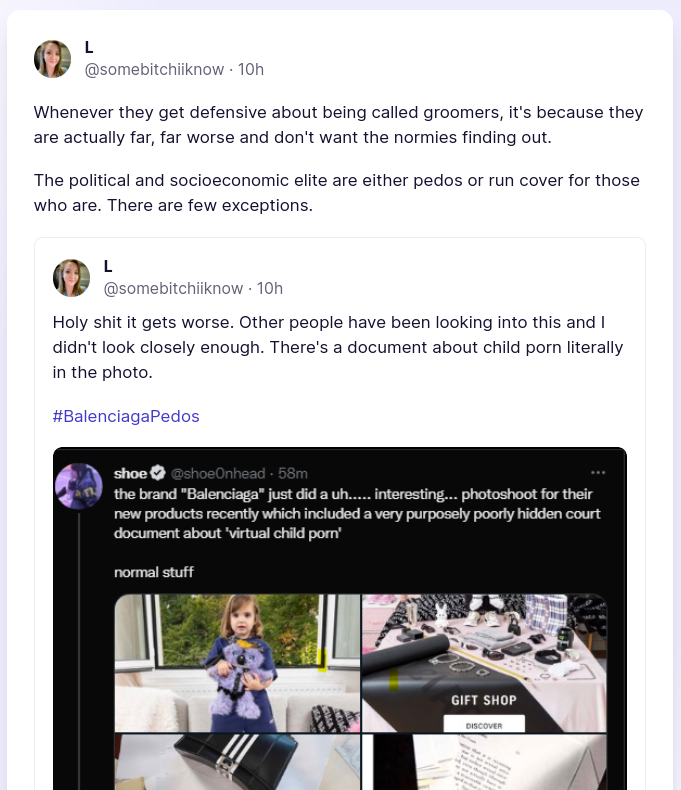Click display name L on the main post
681x790 pixels.
(89, 47)
